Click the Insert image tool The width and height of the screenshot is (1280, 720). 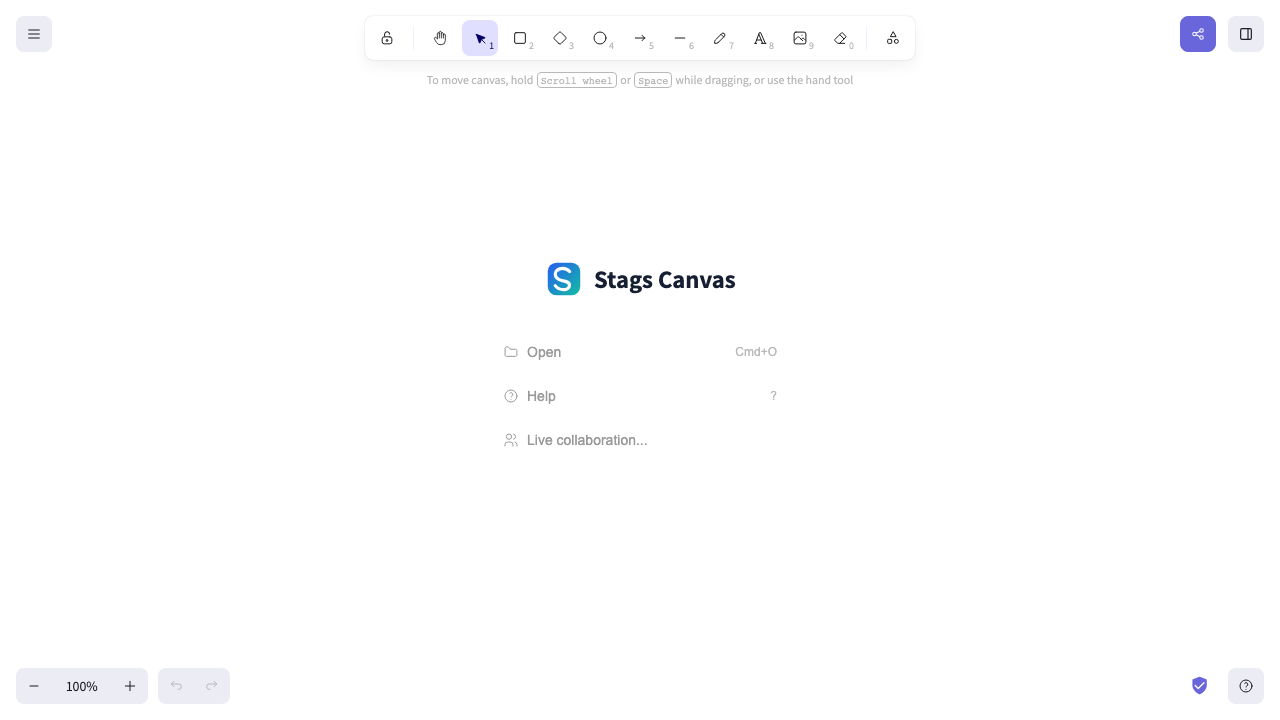[x=800, y=38]
